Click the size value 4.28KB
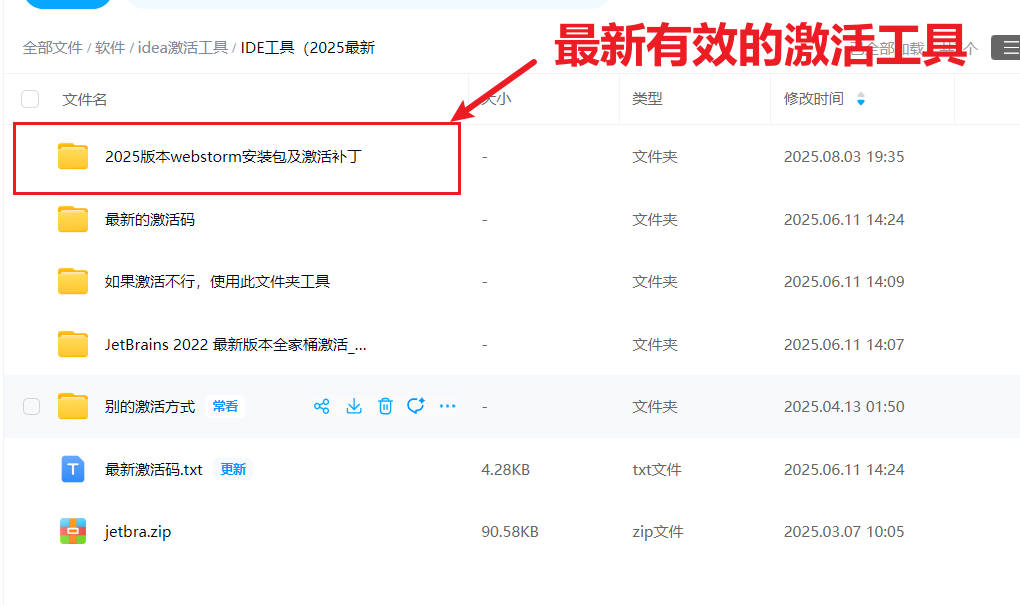Image resolution: width=1020 pixels, height=605 pixels. point(505,470)
